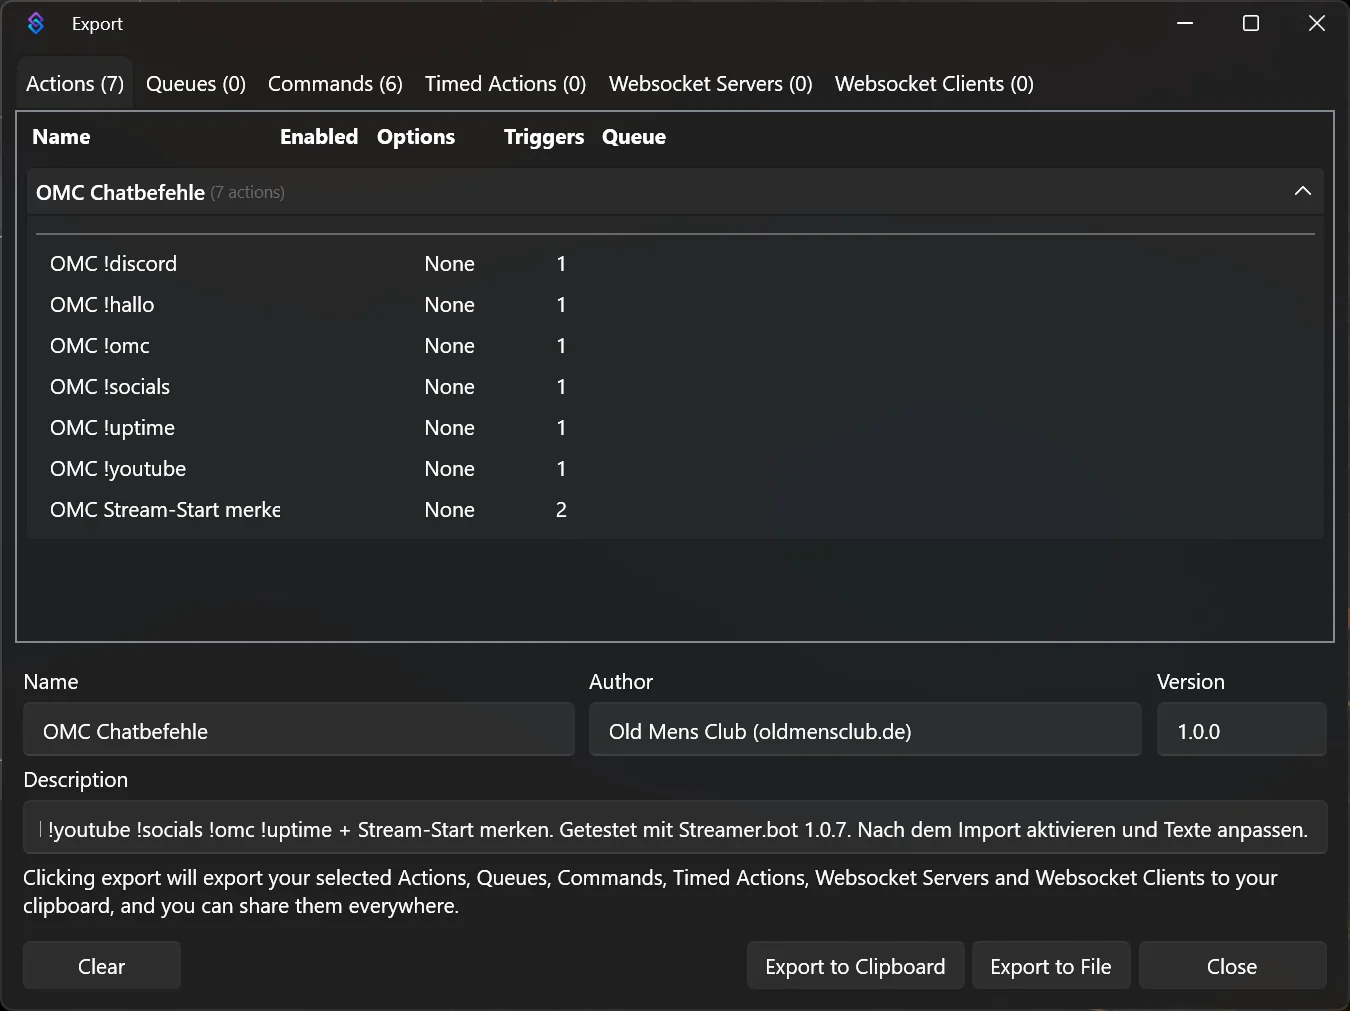Focus the Name field with OMC Chatbefehle
The height and width of the screenshot is (1011, 1350).
[x=299, y=729]
